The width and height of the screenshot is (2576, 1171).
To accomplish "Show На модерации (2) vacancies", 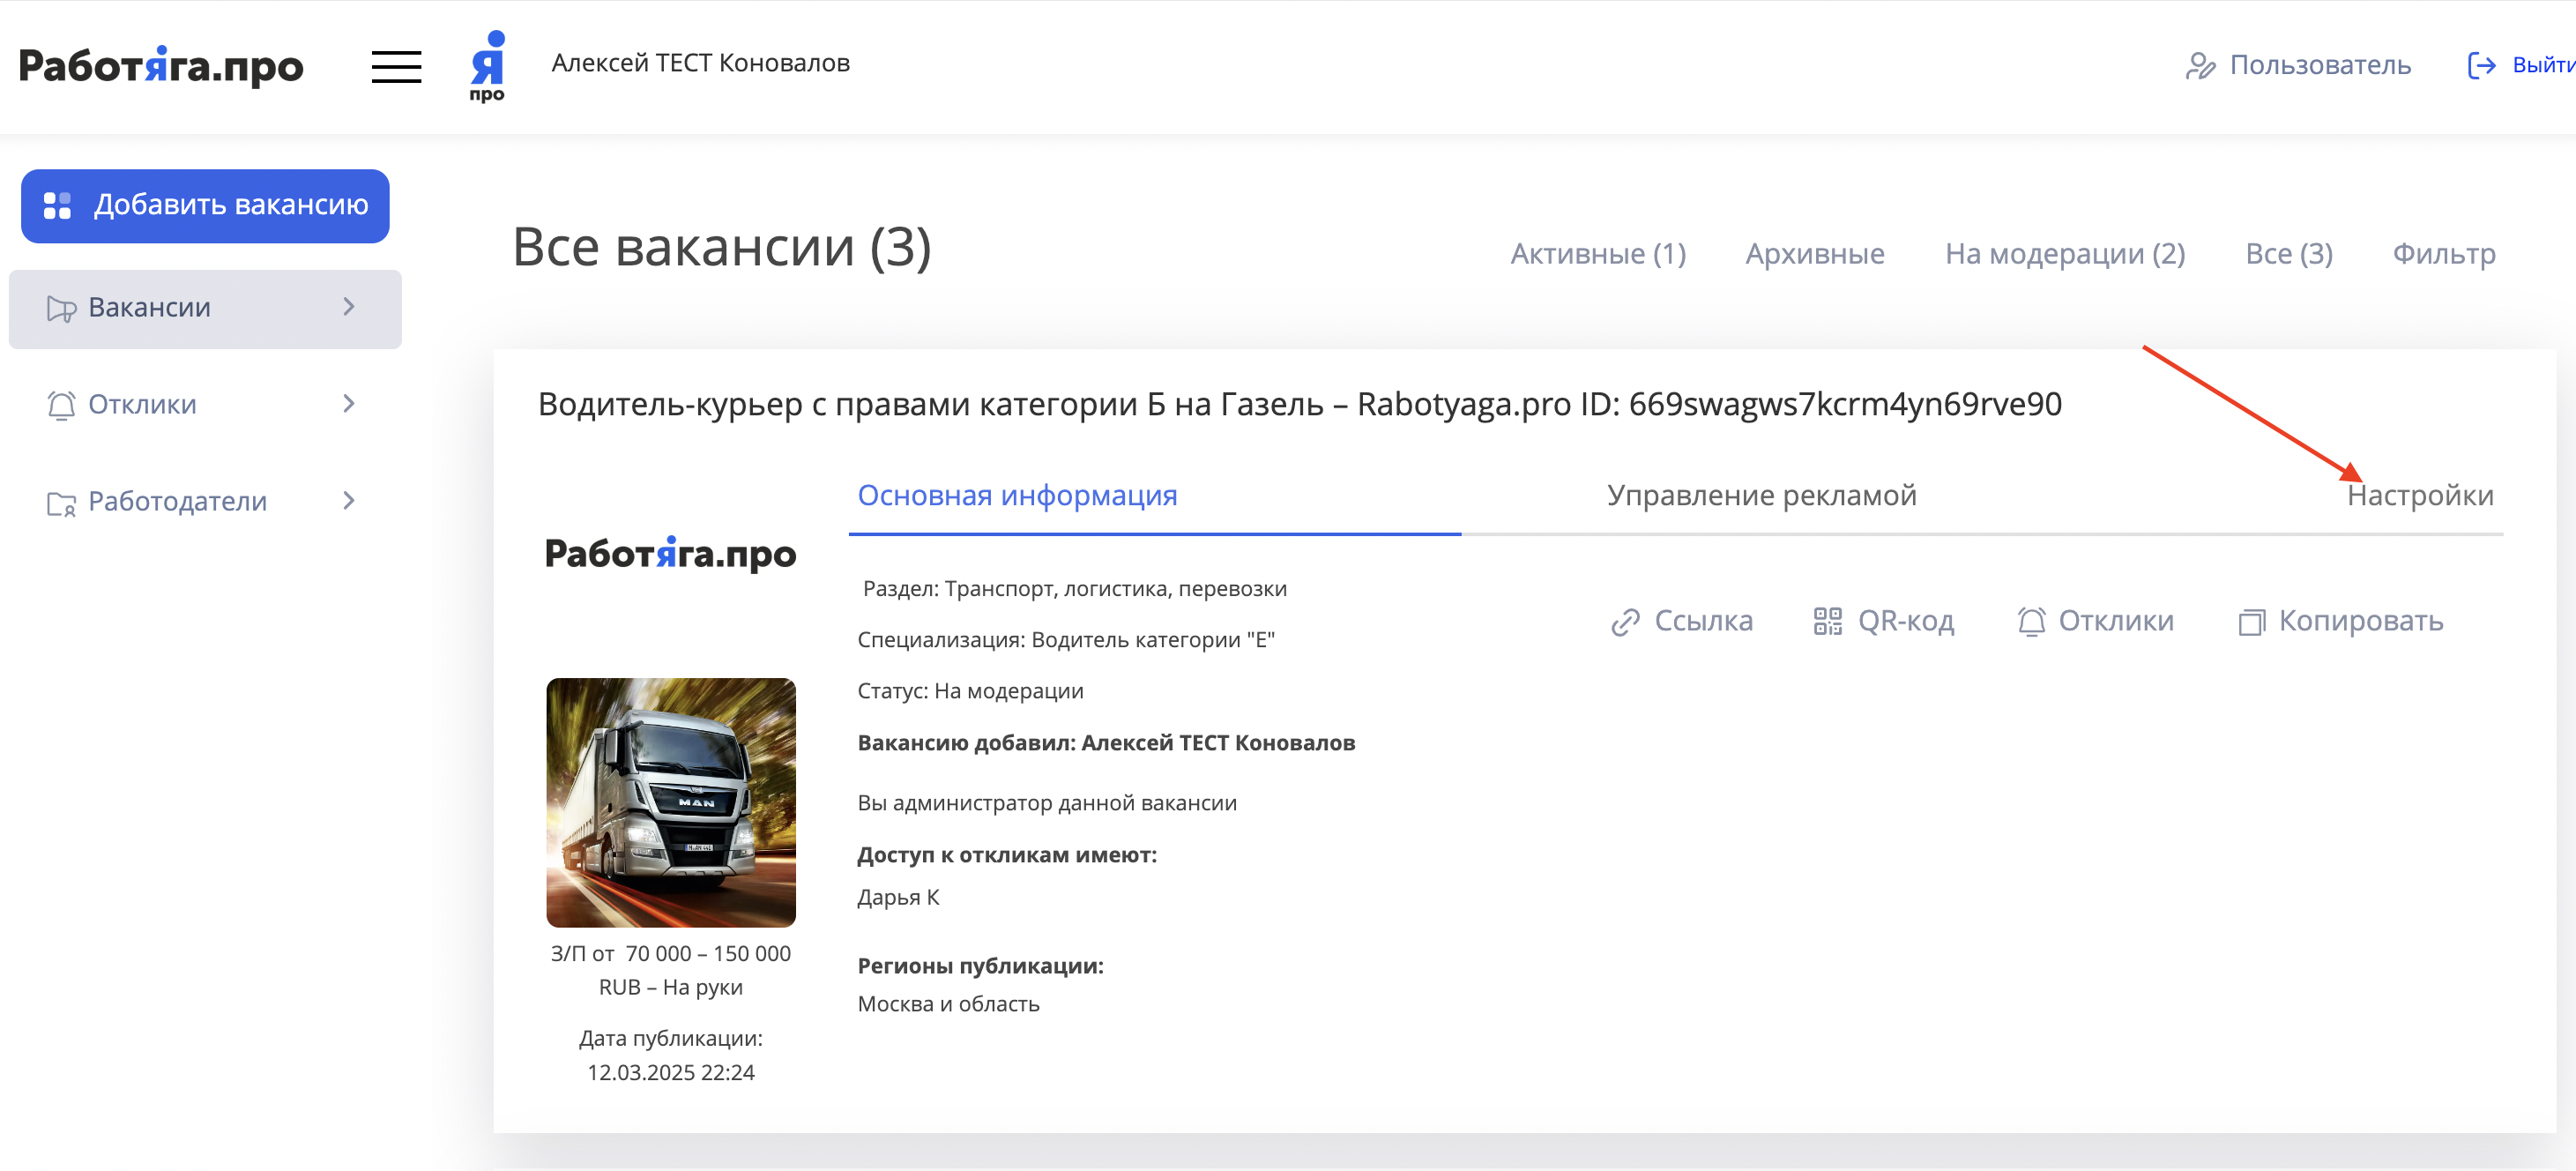I will point(2064,254).
